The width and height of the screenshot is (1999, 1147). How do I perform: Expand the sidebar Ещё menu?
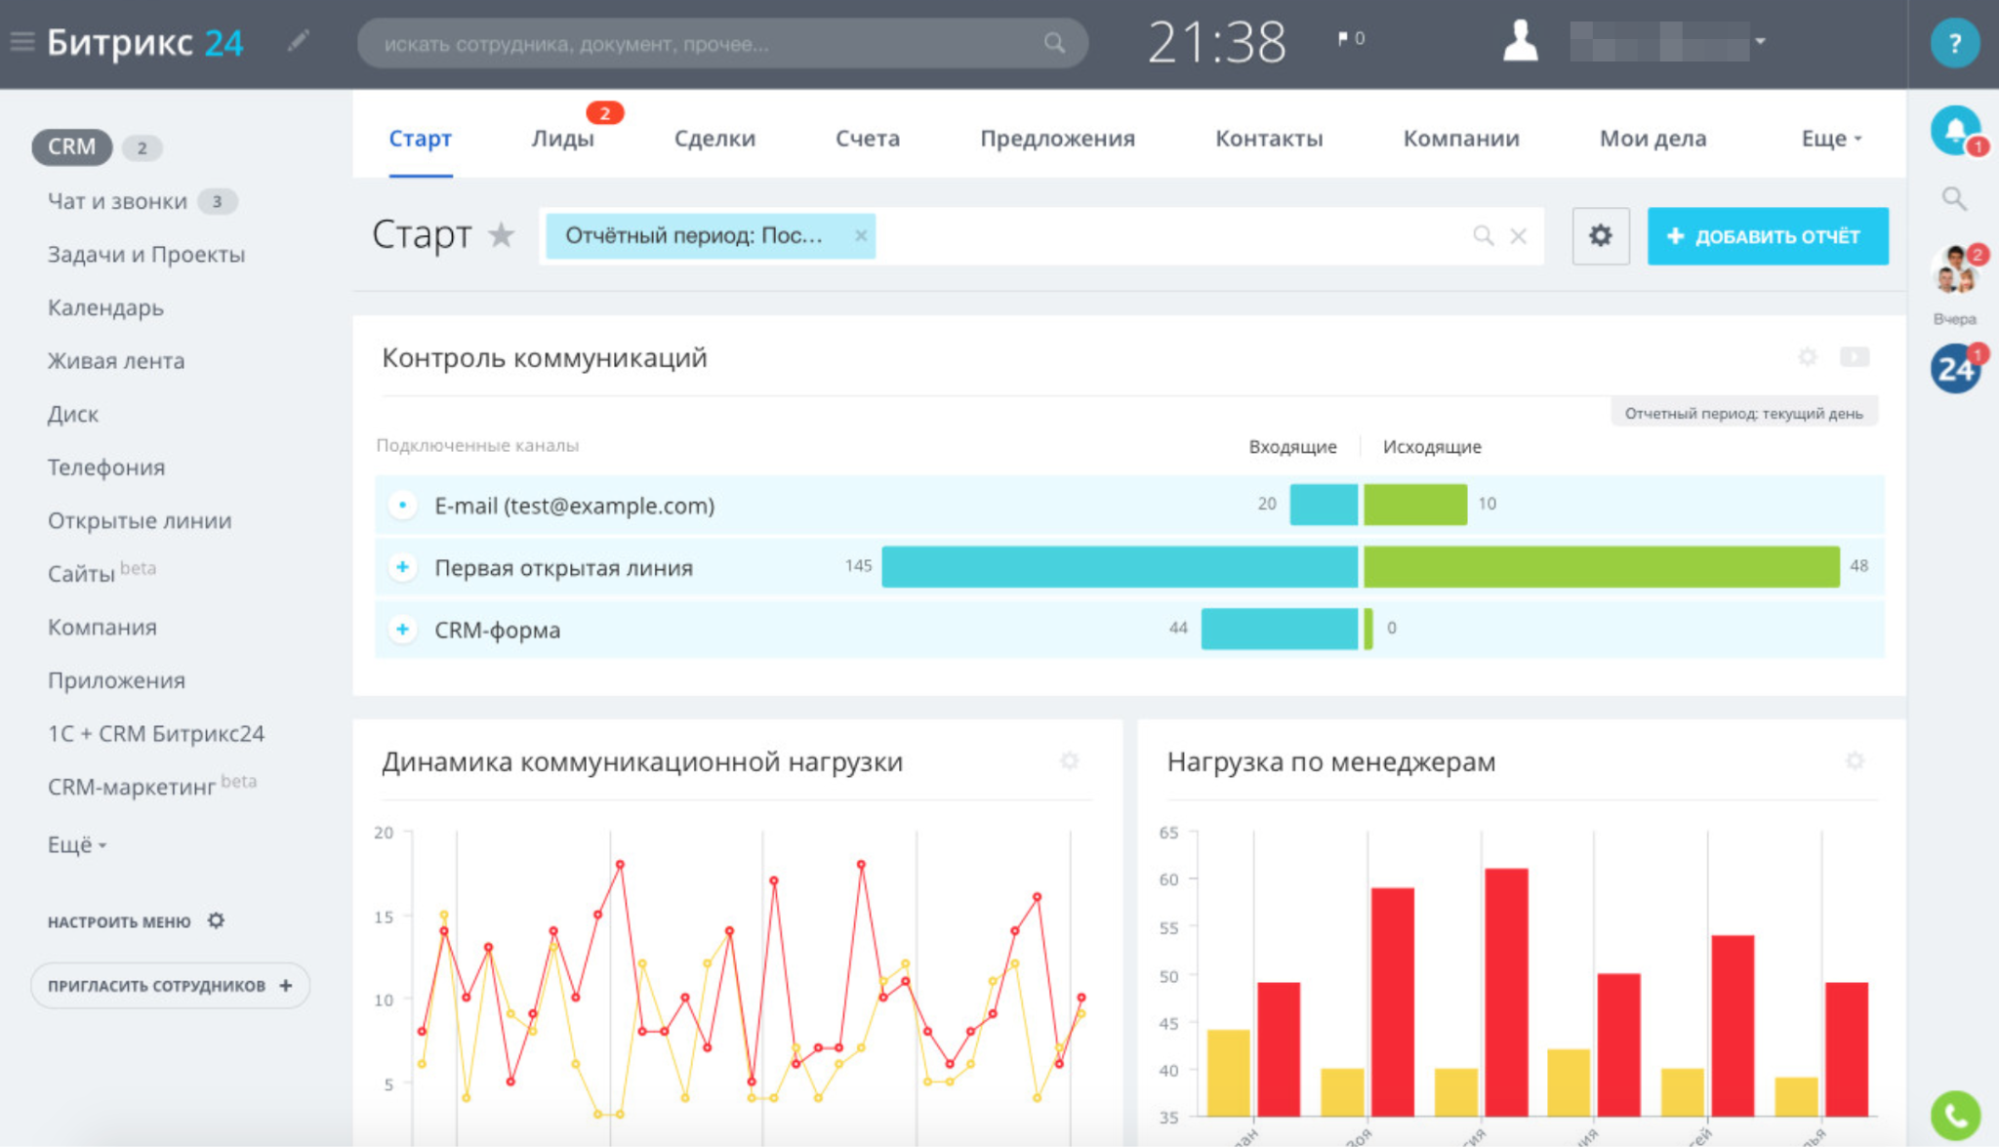[77, 844]
